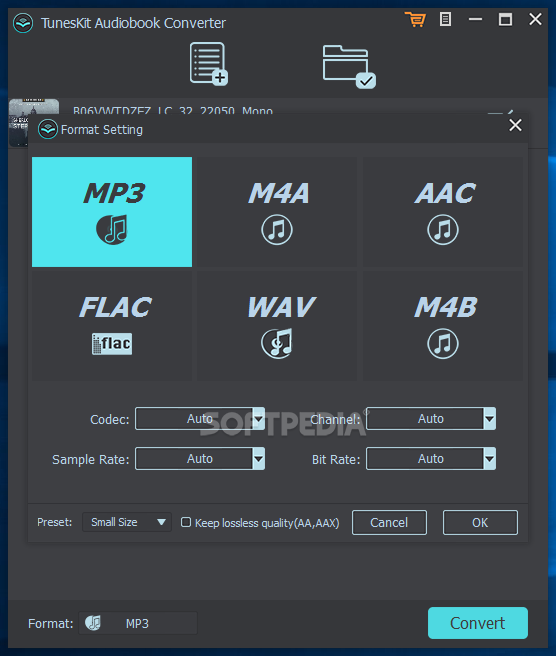Confirm with the OK button
556x656 pixels.
point(480,522)
